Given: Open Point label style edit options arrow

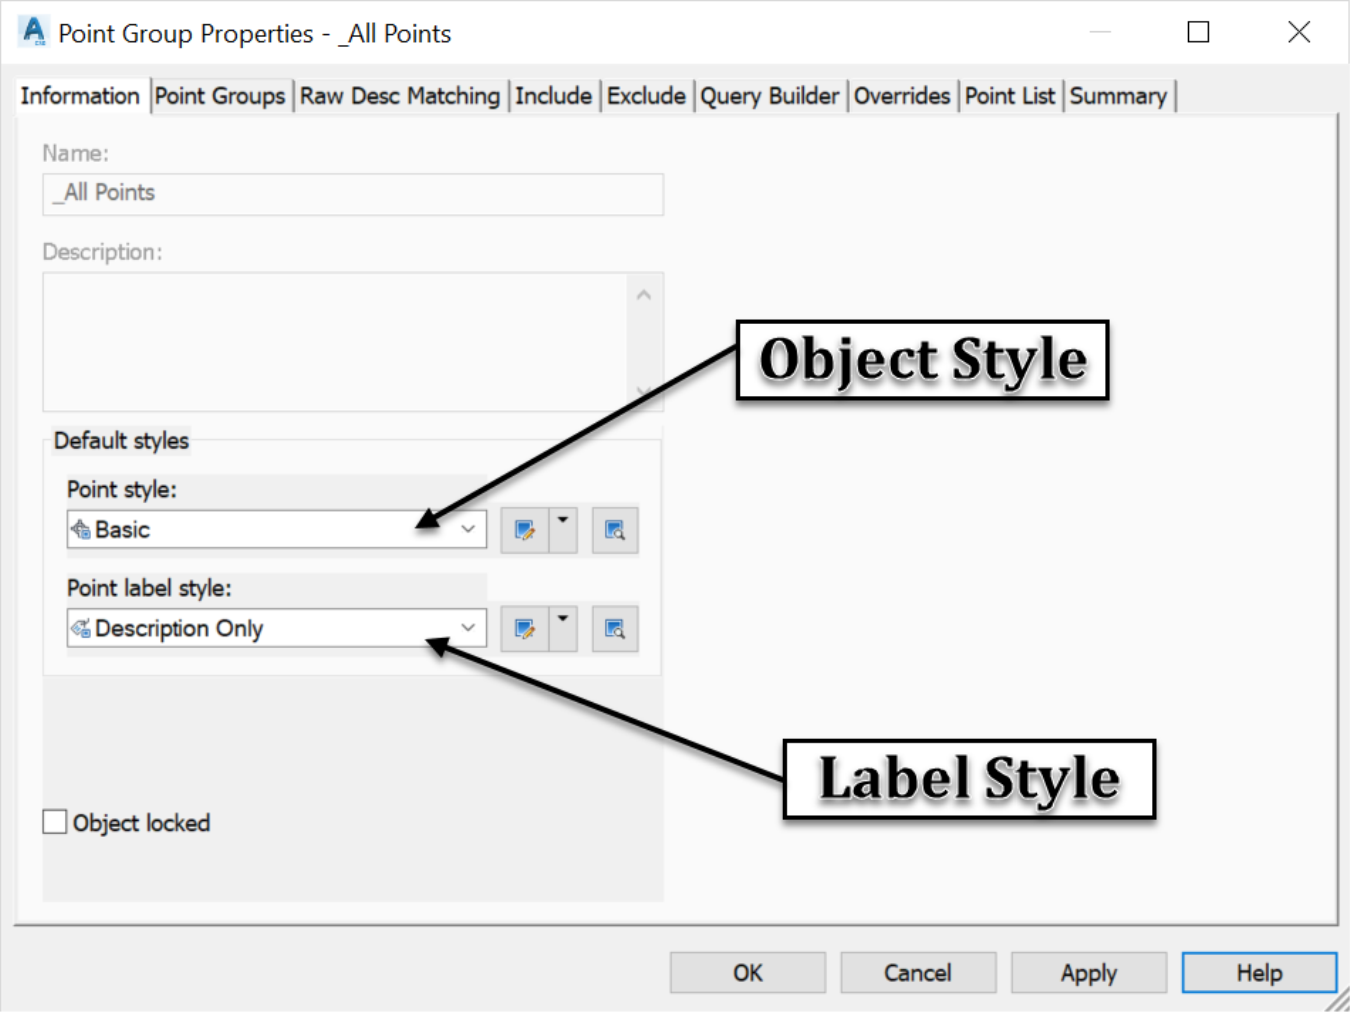Looking at the screenshot, I should [563, 629].
